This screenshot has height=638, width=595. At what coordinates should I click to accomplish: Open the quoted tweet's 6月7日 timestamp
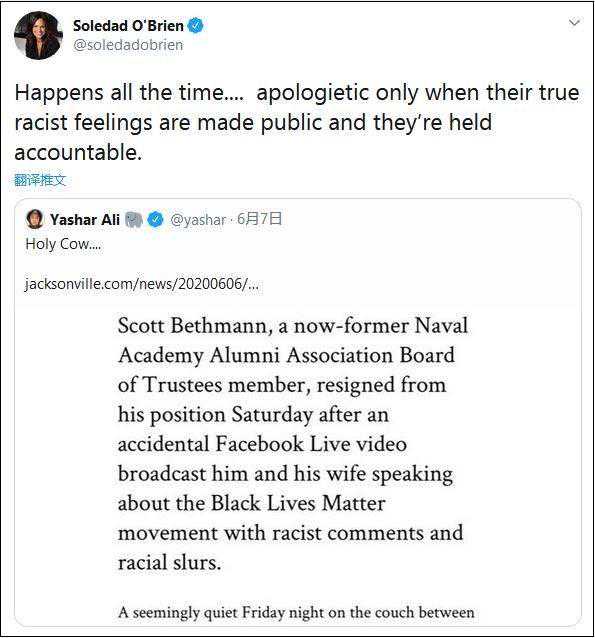coord(259,219)
